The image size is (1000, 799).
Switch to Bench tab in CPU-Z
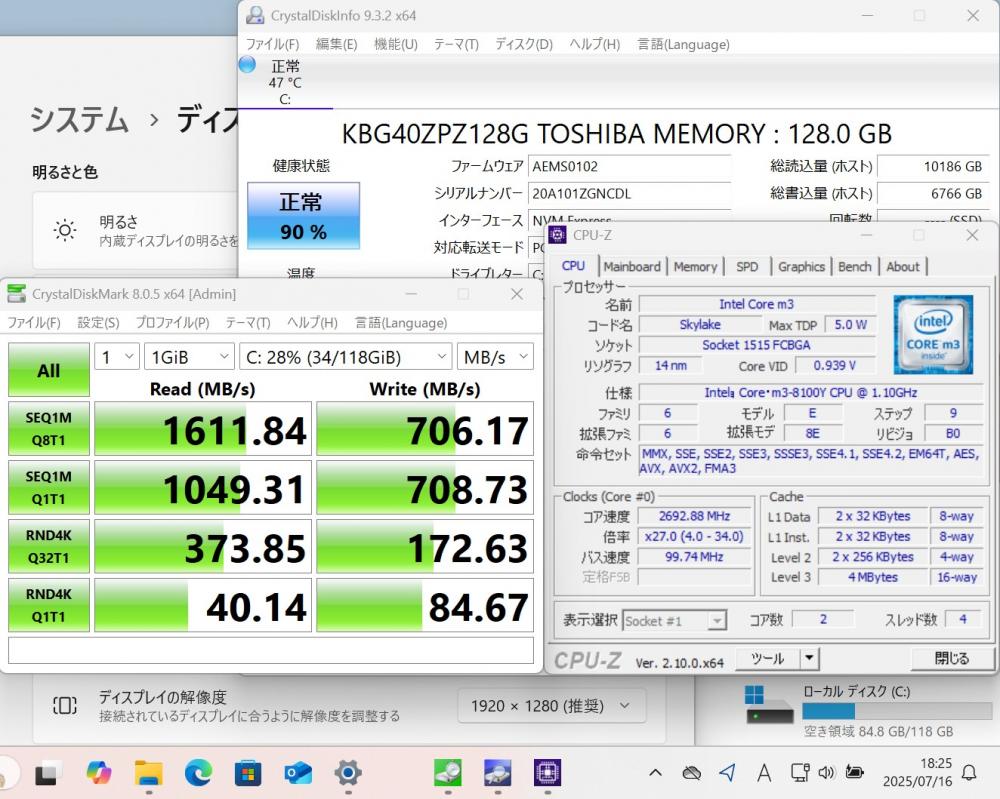855,267
